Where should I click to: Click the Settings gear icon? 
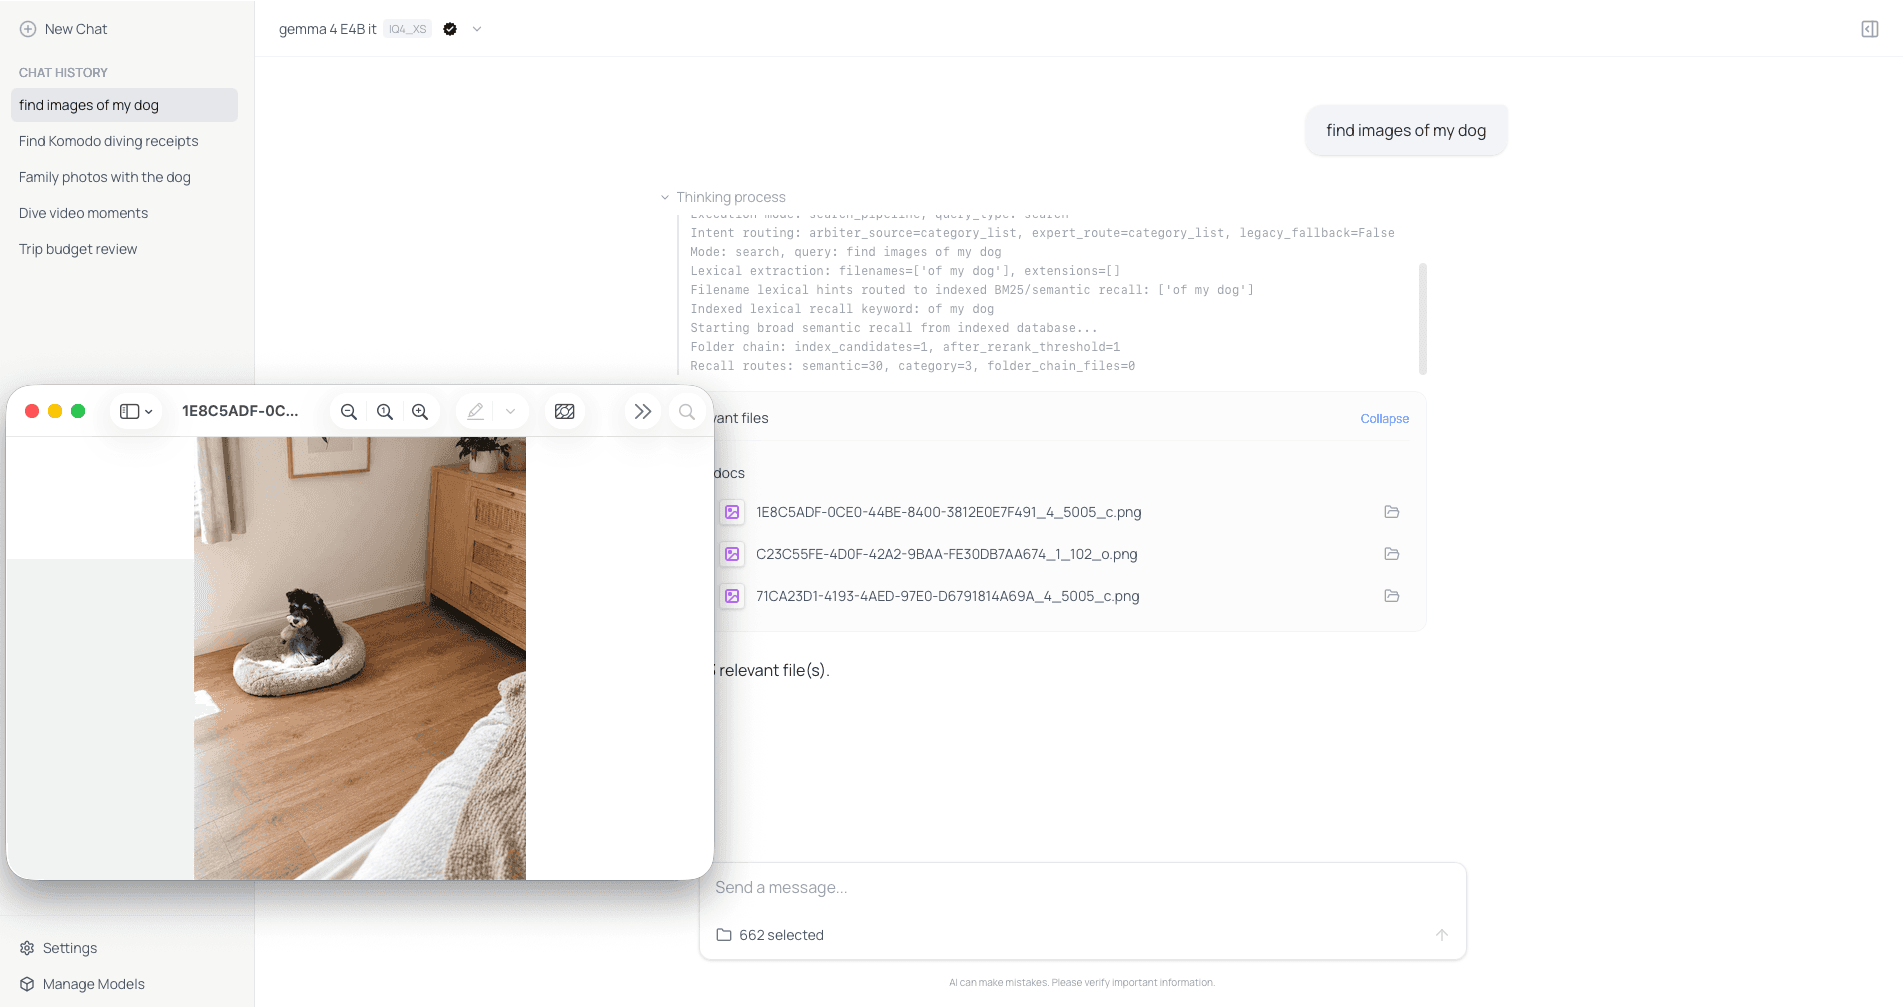pyautogui.click(x=27, y=948)
